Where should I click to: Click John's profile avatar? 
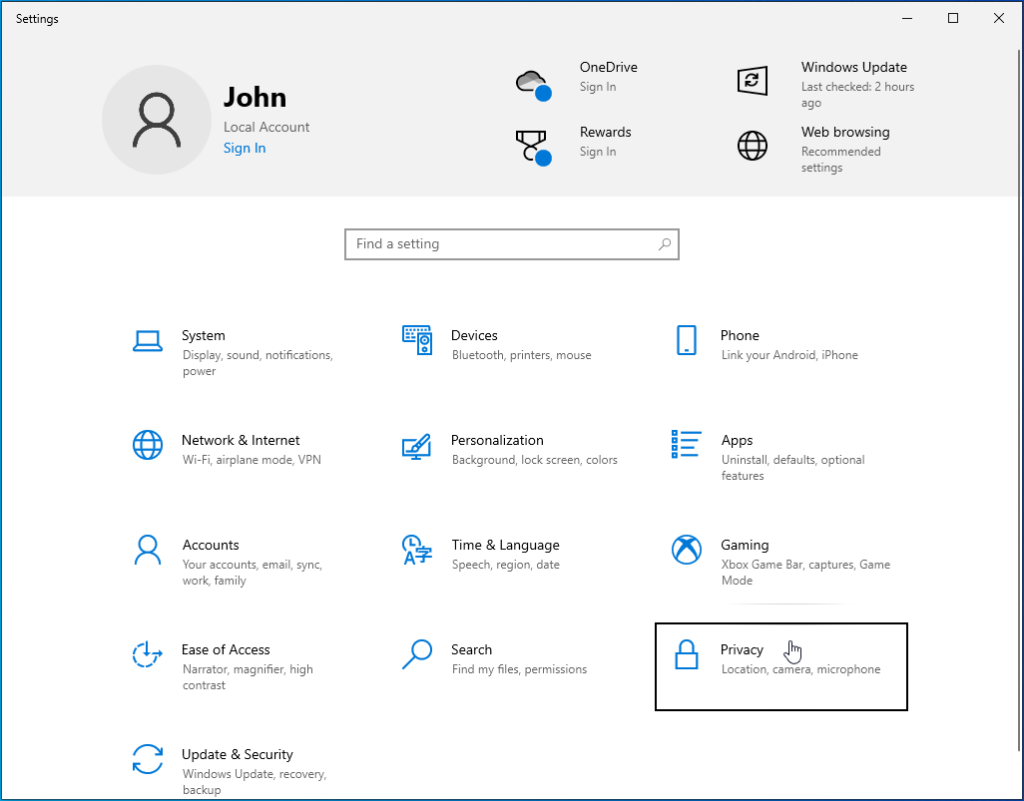[157, 119]
